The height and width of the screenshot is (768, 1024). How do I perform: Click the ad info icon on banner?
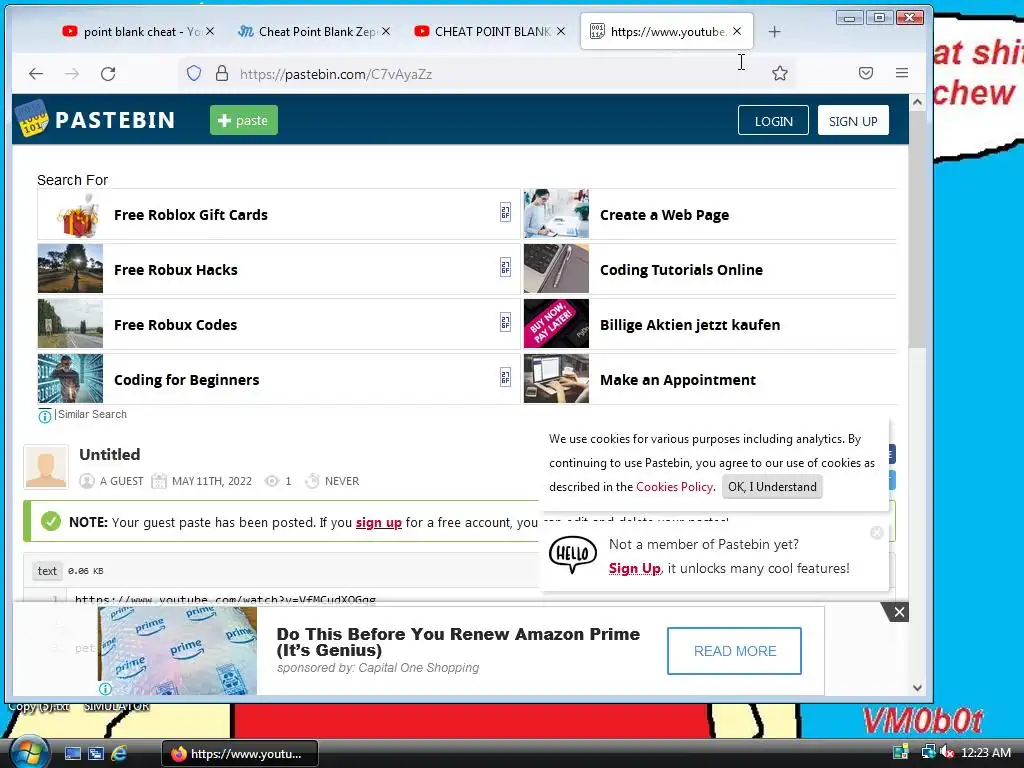click(x=105, y=688)
